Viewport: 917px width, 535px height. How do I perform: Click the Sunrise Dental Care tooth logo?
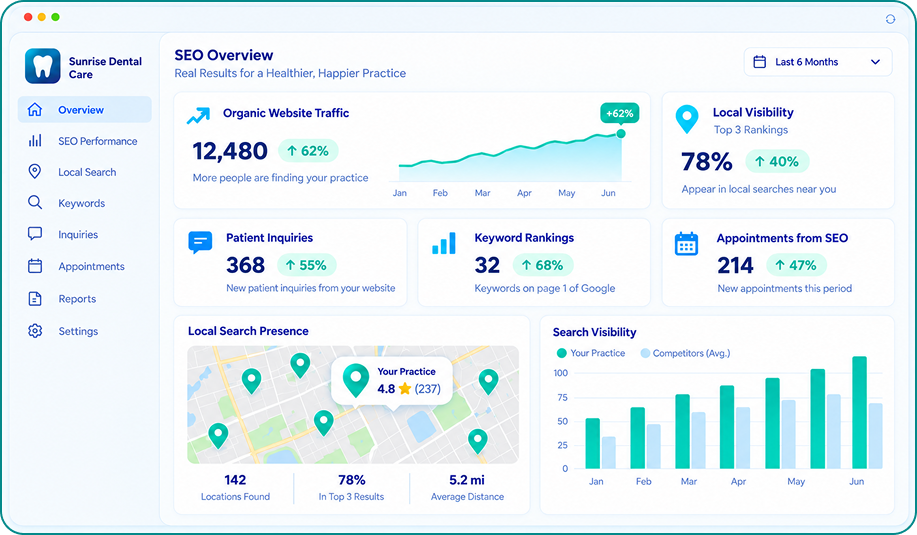(43, 66)
